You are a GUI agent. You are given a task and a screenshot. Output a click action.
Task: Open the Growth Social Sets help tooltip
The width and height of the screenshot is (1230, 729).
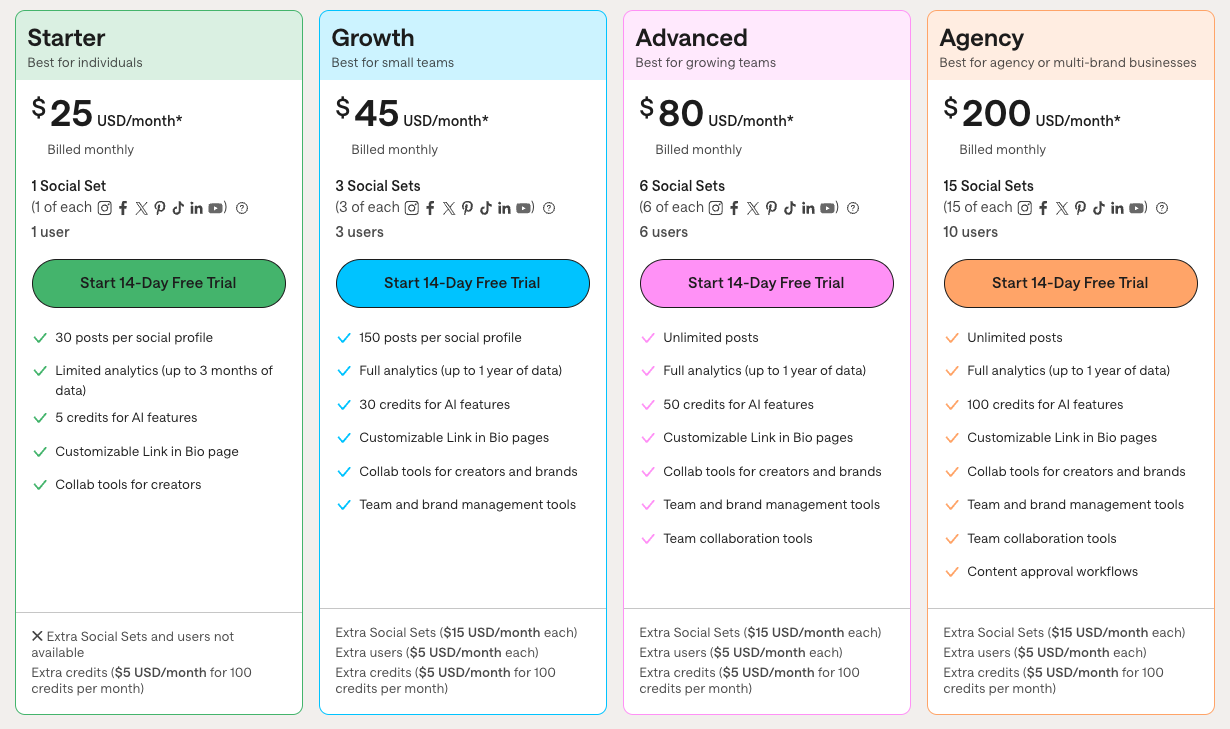tap(549, 208)
